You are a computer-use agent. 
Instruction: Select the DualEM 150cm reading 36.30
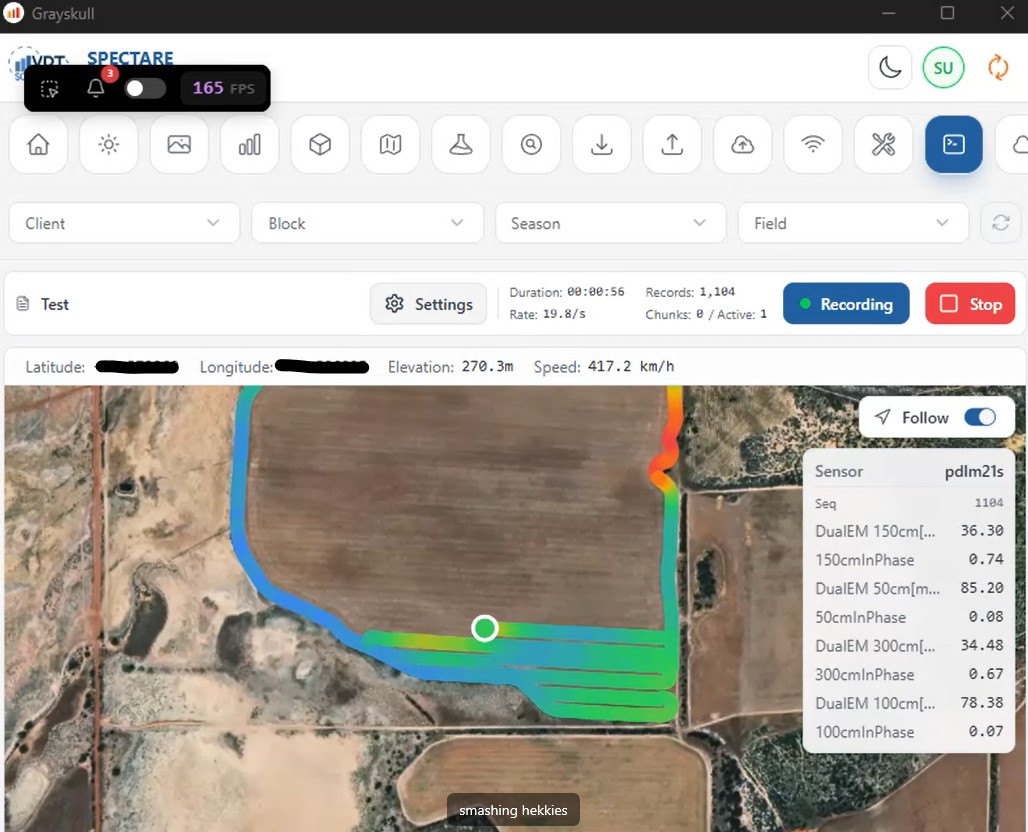pyautogui.click(x=909, y=531)
